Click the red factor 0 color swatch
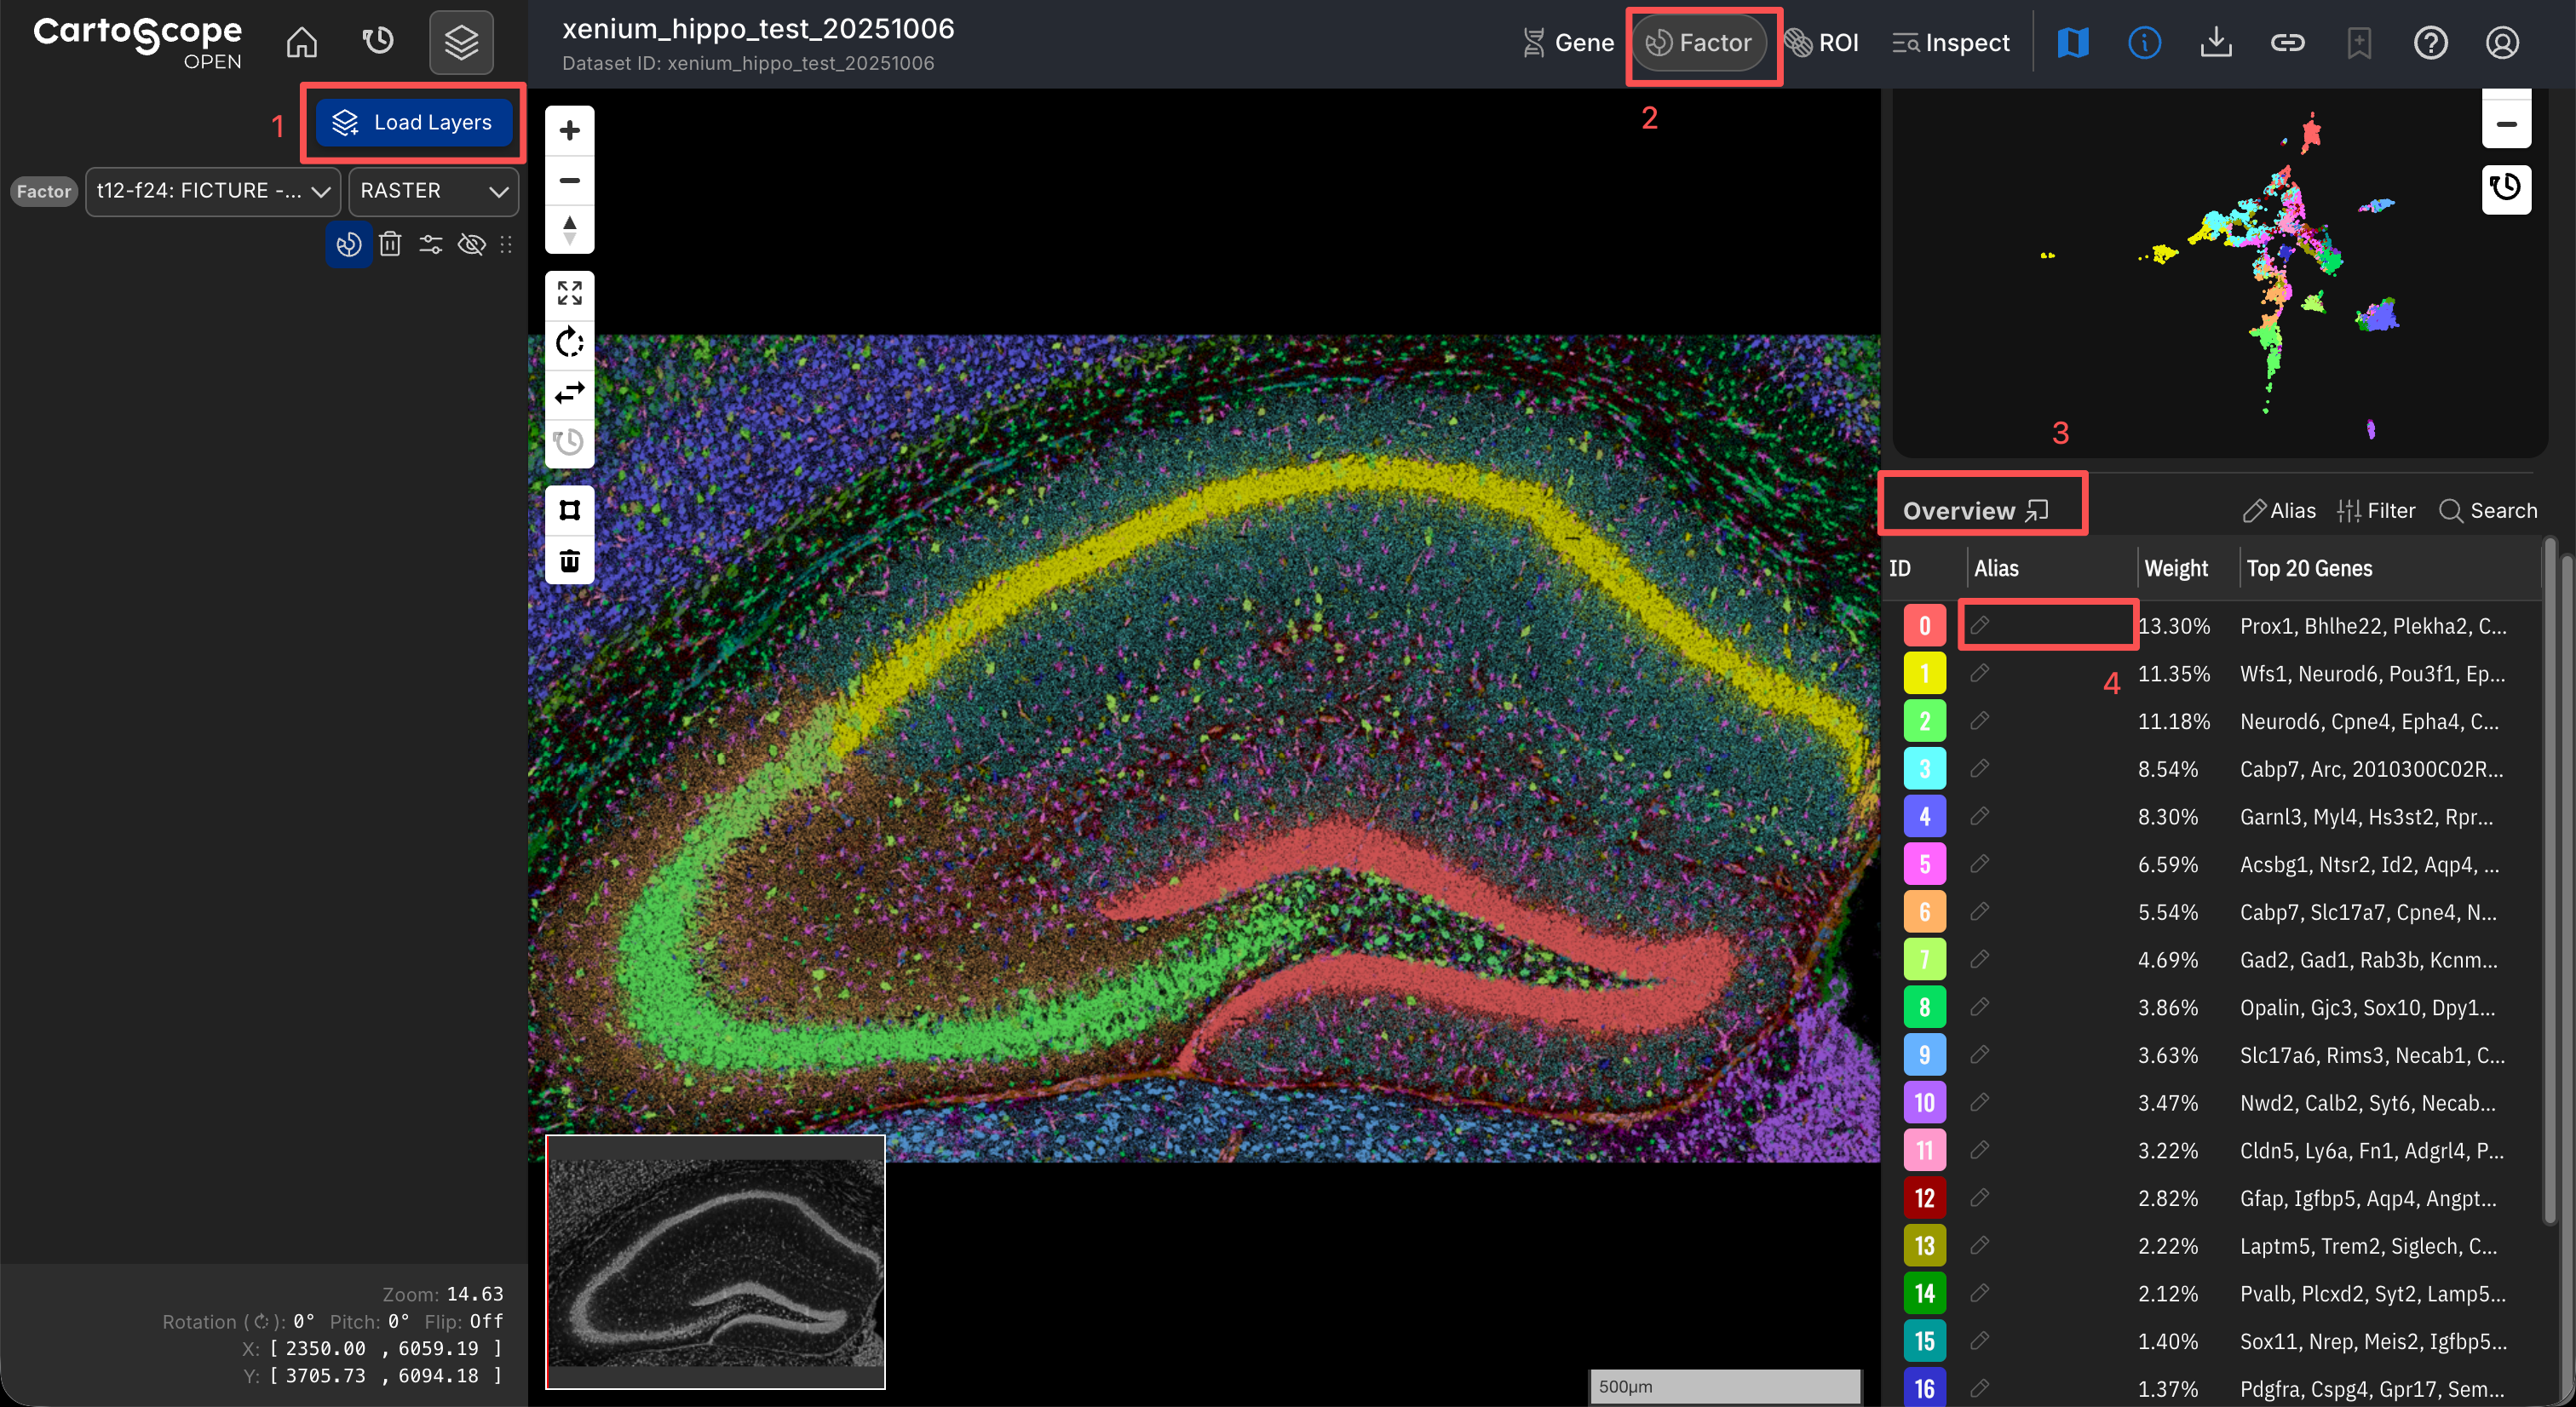The height and width of the screenshot is (1407, 2576). [x=1924, y=626]
